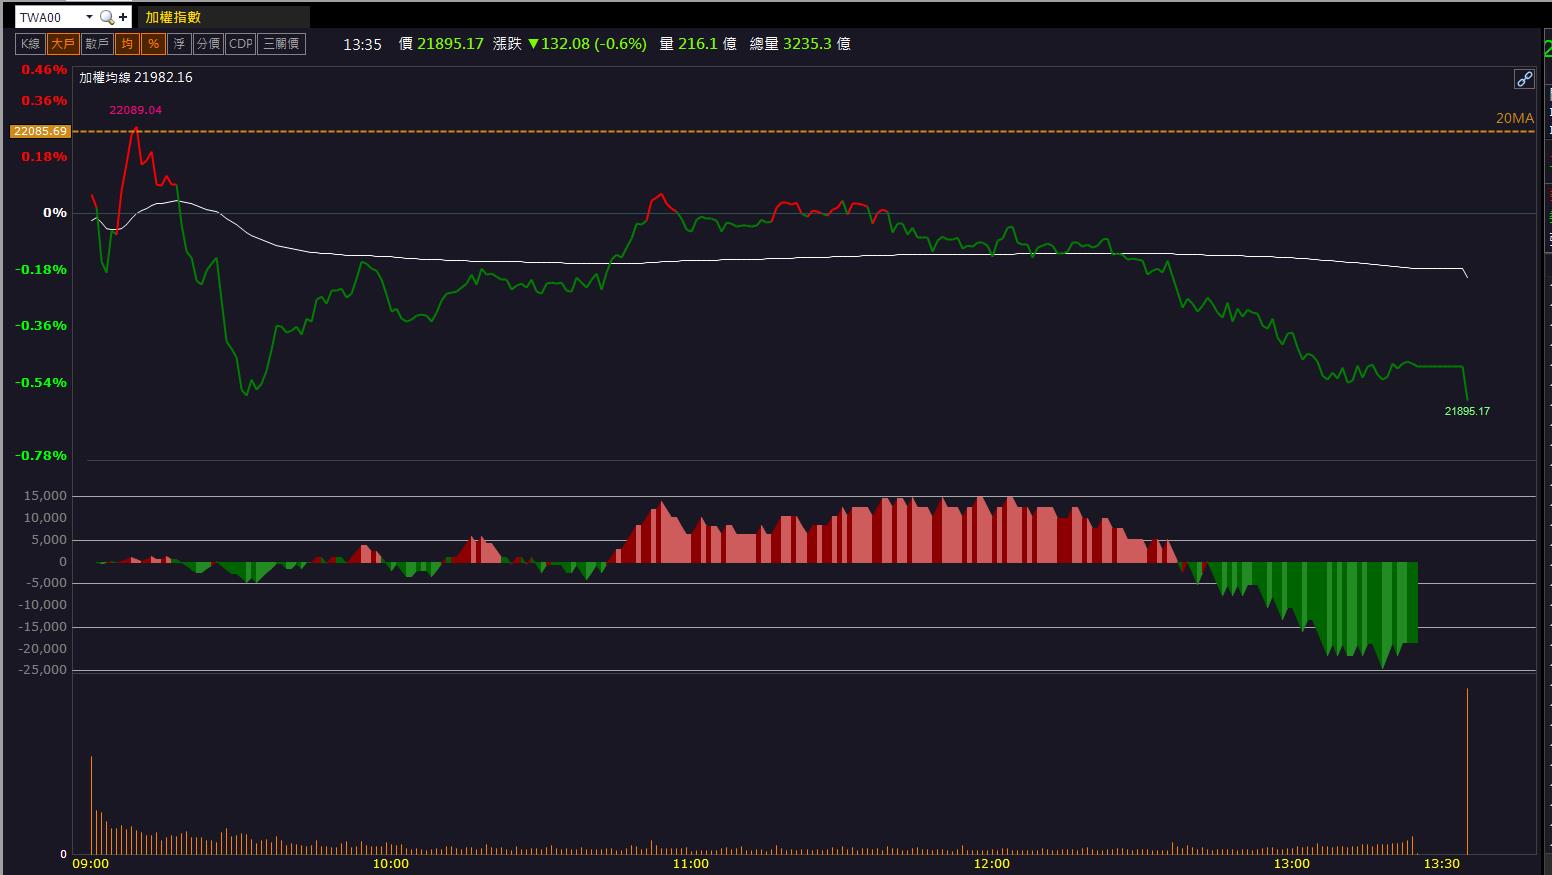Click the 22089.04 high price marker

coord(135,110)
